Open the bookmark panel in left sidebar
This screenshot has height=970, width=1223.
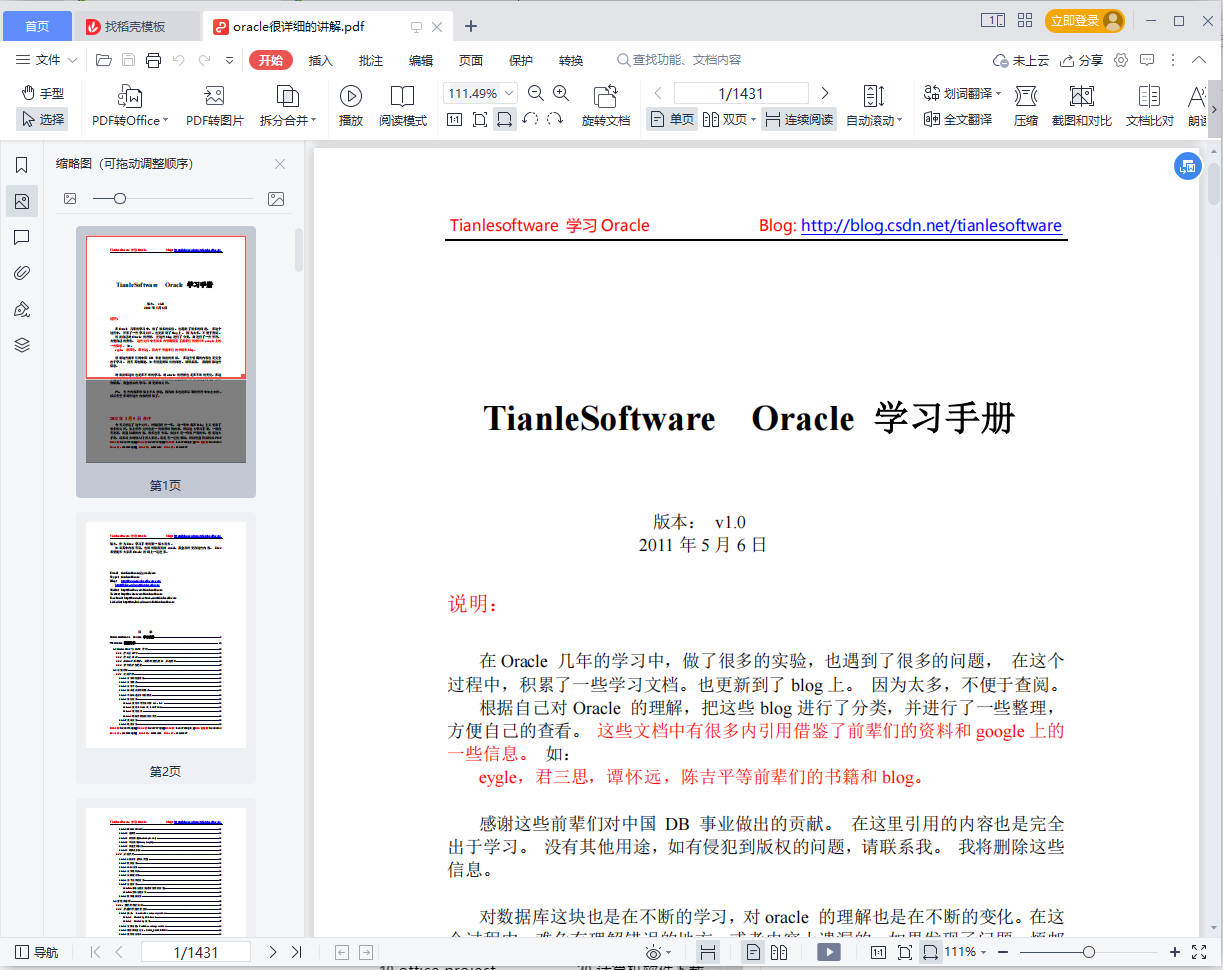click(x=22, y=165)
